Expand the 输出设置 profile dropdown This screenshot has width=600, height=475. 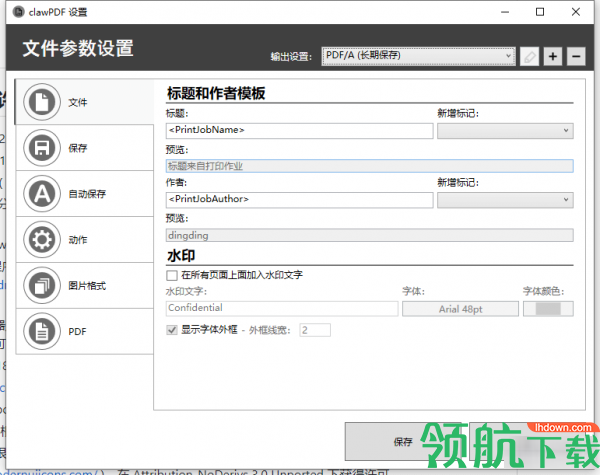419,56
